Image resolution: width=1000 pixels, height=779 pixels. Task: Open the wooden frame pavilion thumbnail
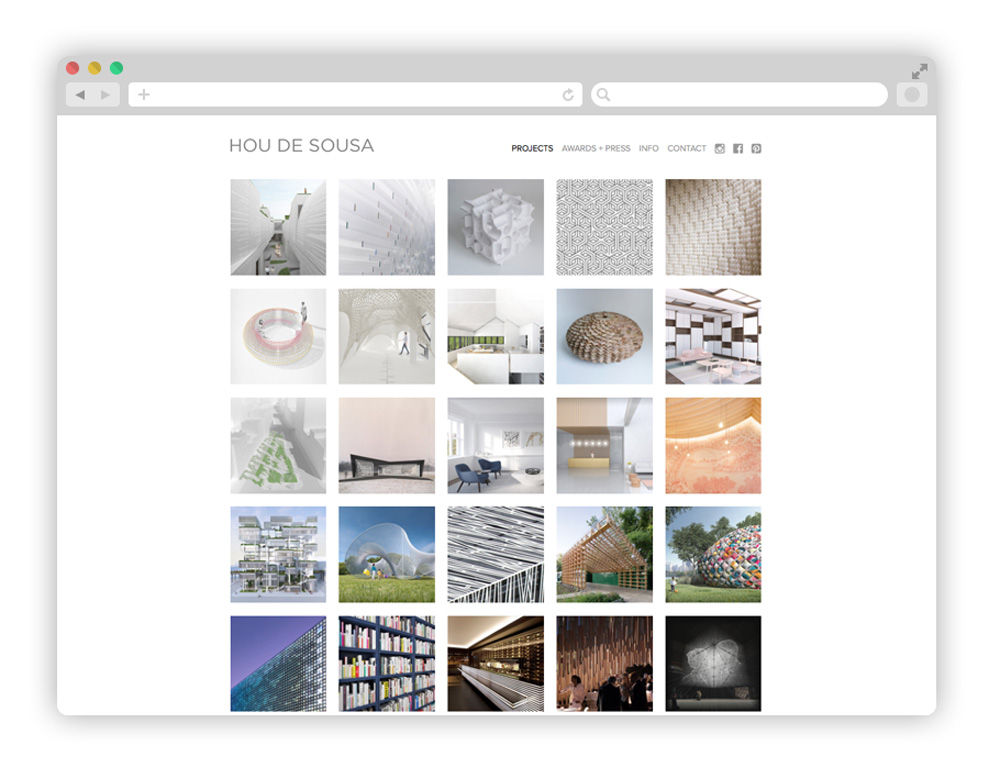[x=605, y=554]
